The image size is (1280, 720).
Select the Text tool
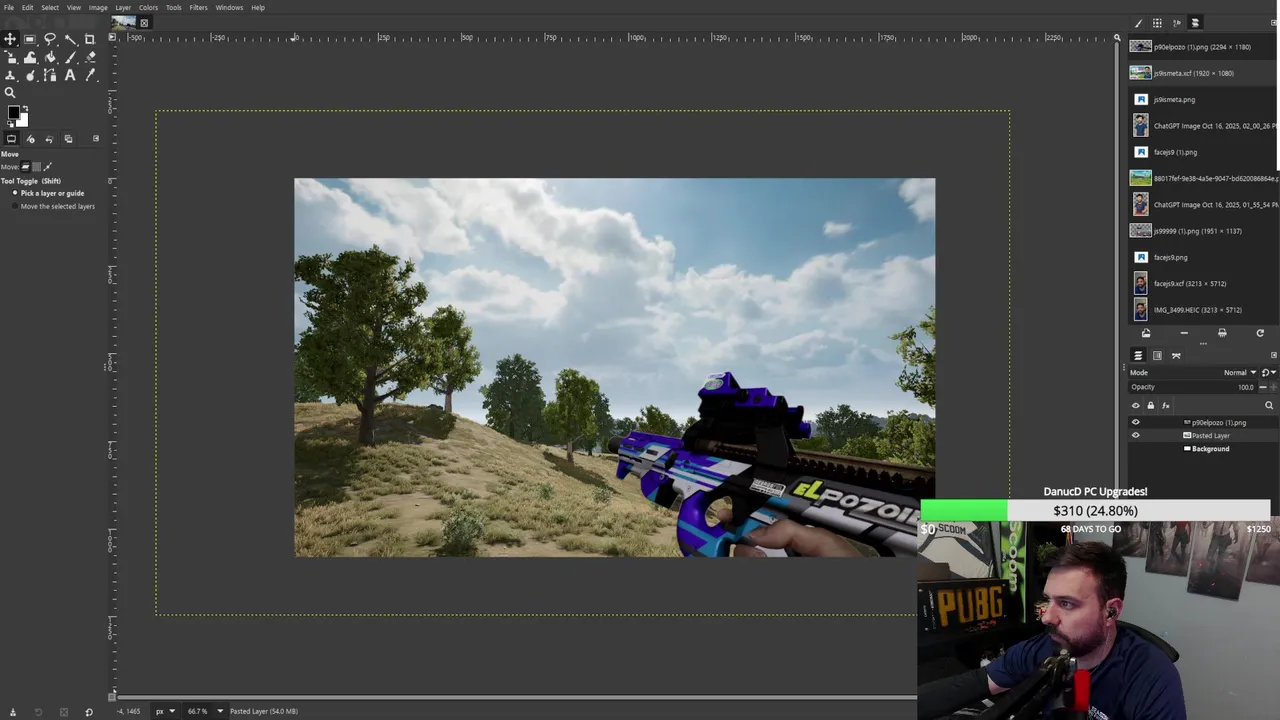(x=70, y=76)
